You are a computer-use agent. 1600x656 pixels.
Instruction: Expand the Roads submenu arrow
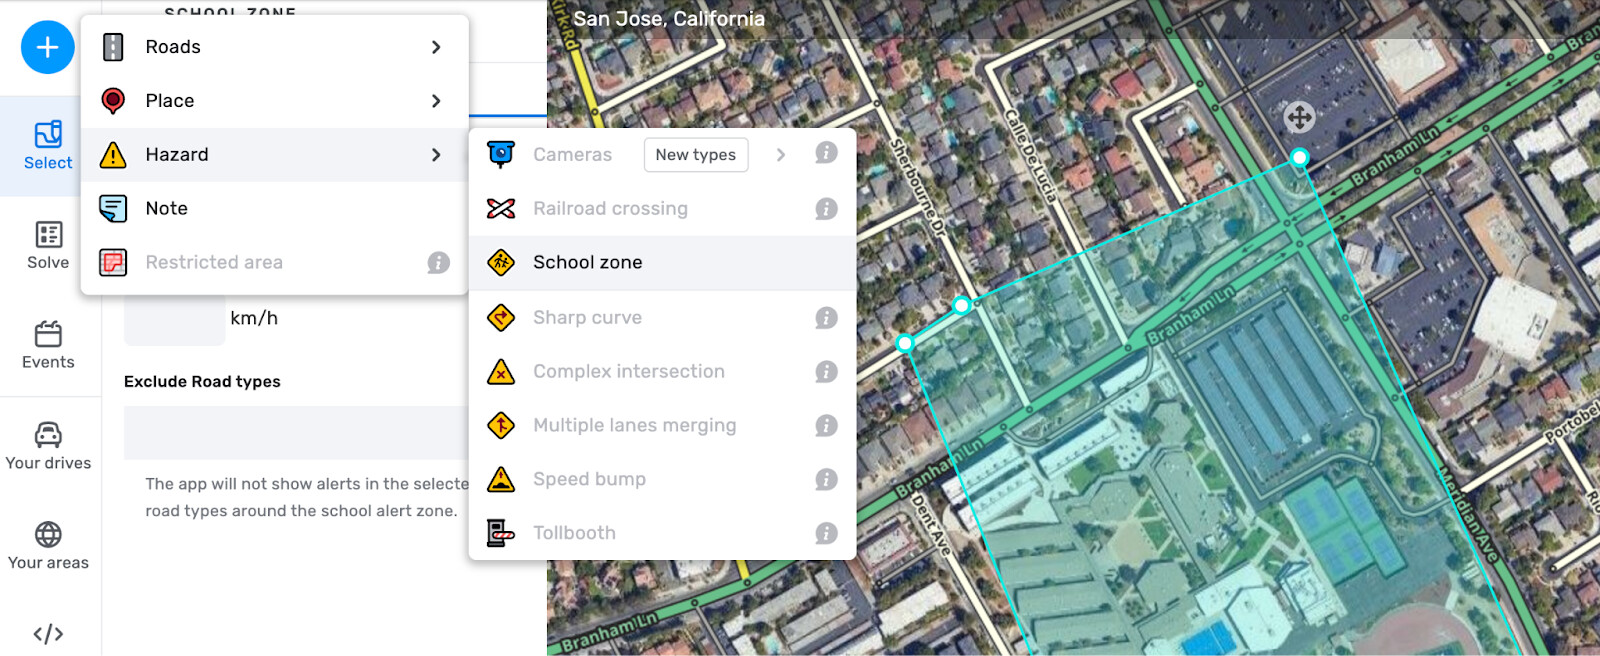point(436,47)
